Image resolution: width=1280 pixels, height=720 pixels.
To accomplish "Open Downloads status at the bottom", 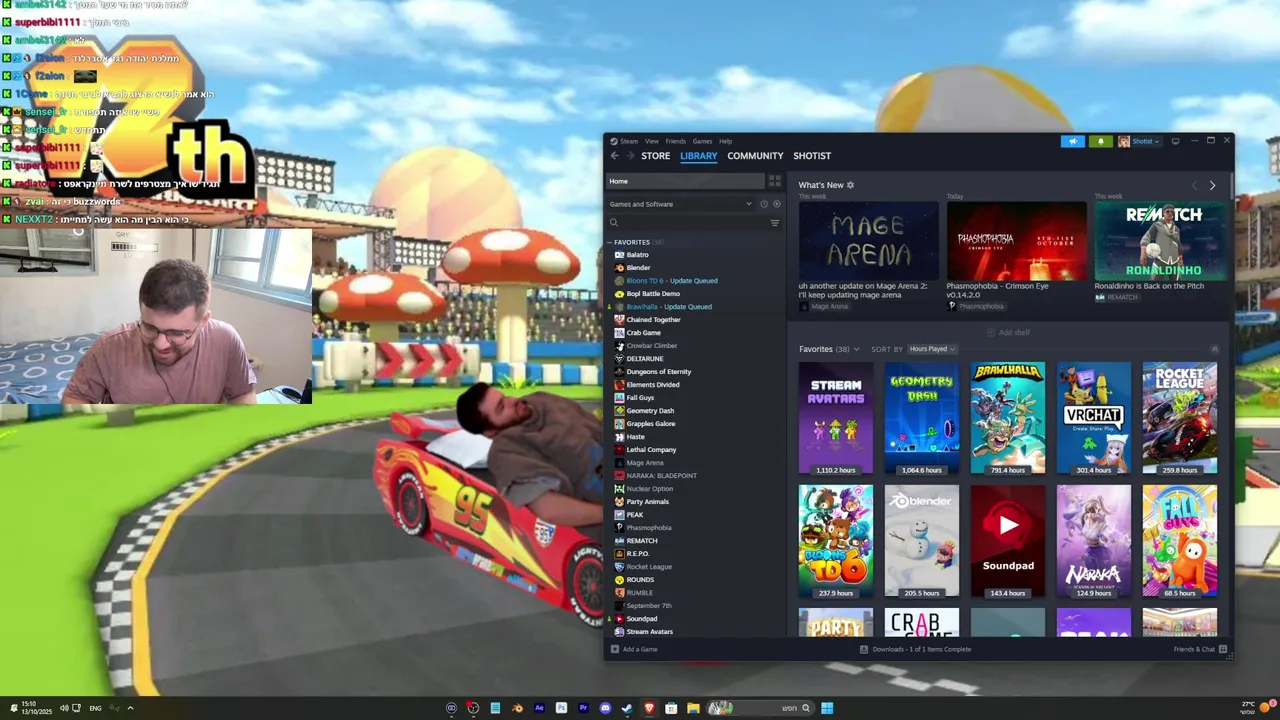I will tap(916, 649).
